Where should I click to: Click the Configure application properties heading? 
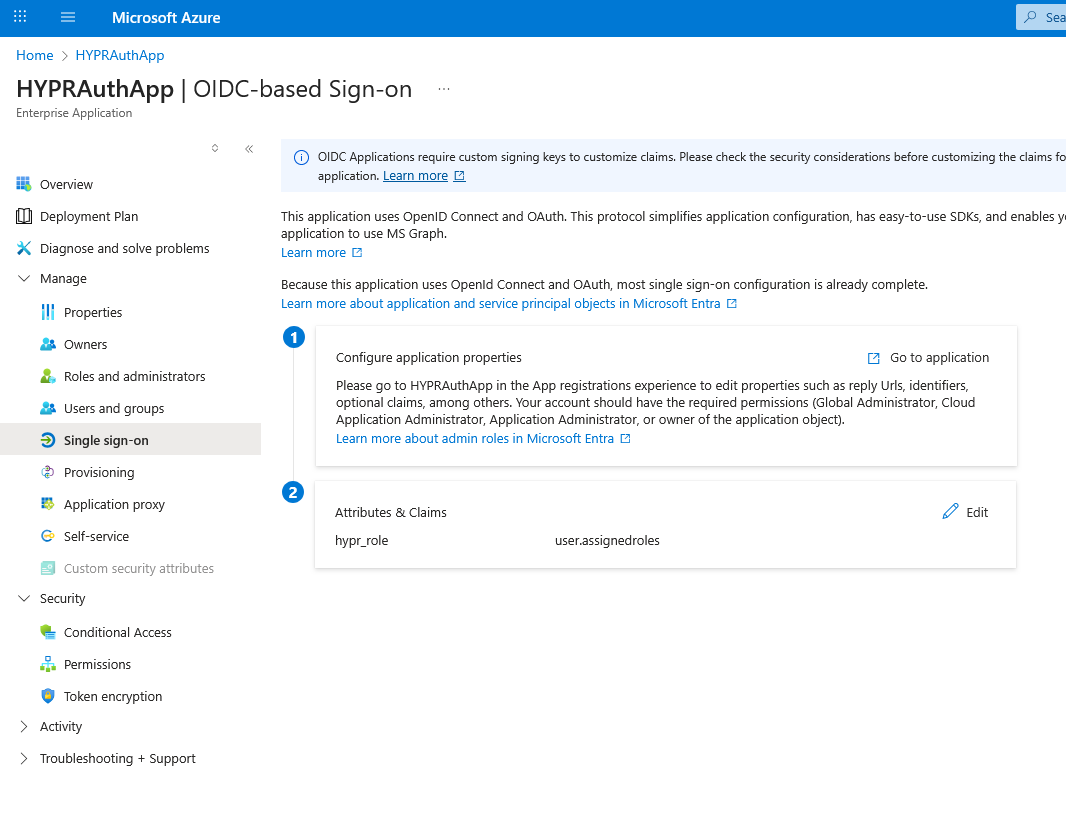pyautogui.click(x=429, y=358)
